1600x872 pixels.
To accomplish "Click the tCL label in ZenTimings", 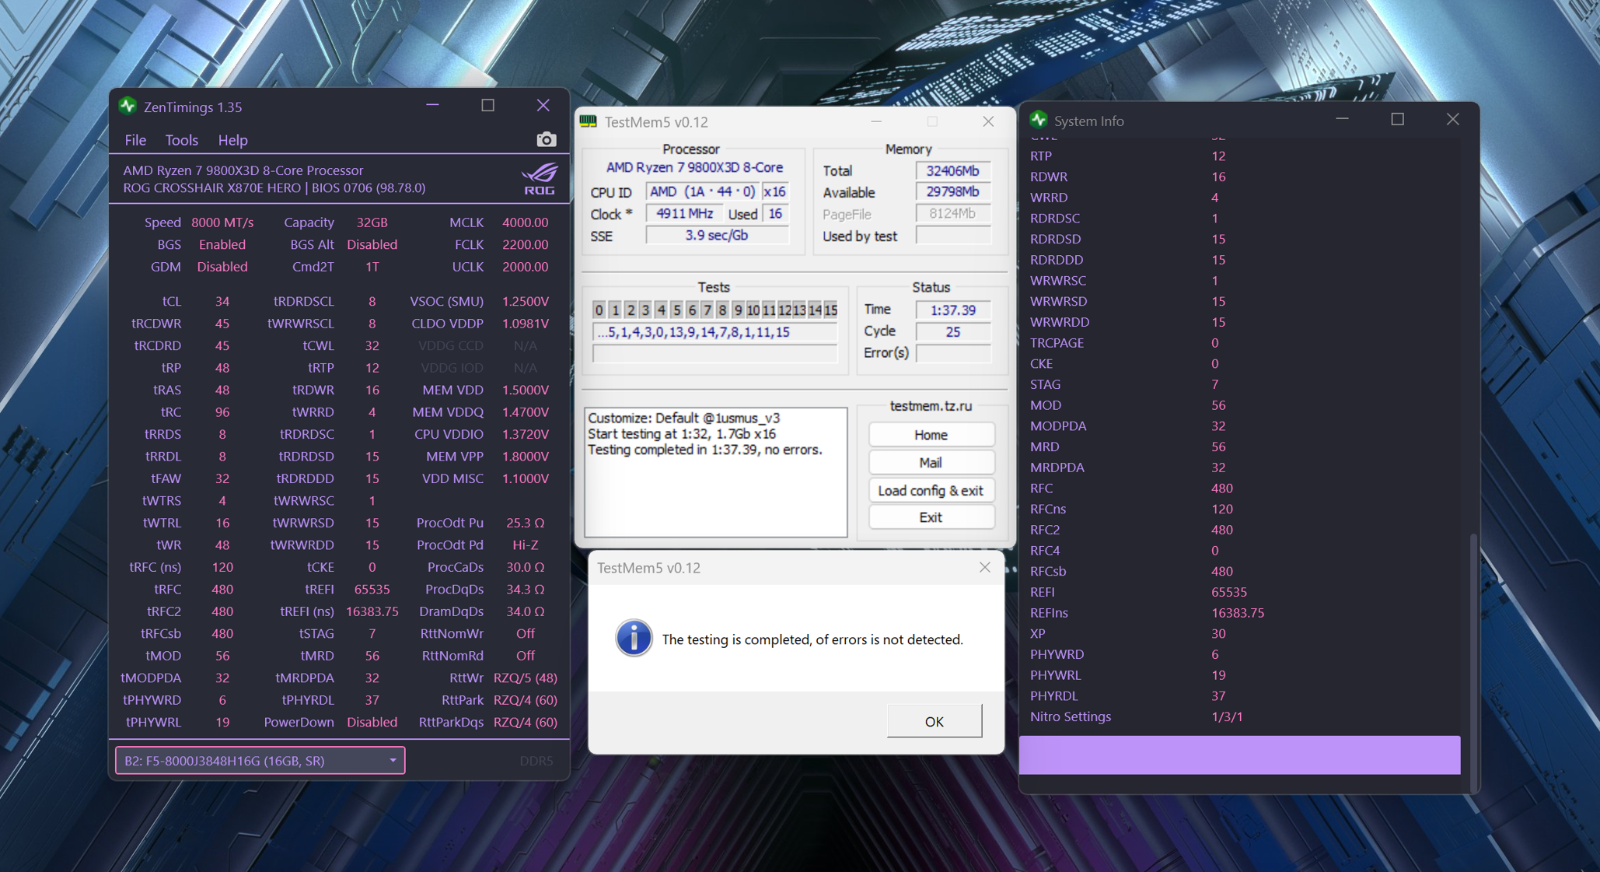I will coord(171,302).
